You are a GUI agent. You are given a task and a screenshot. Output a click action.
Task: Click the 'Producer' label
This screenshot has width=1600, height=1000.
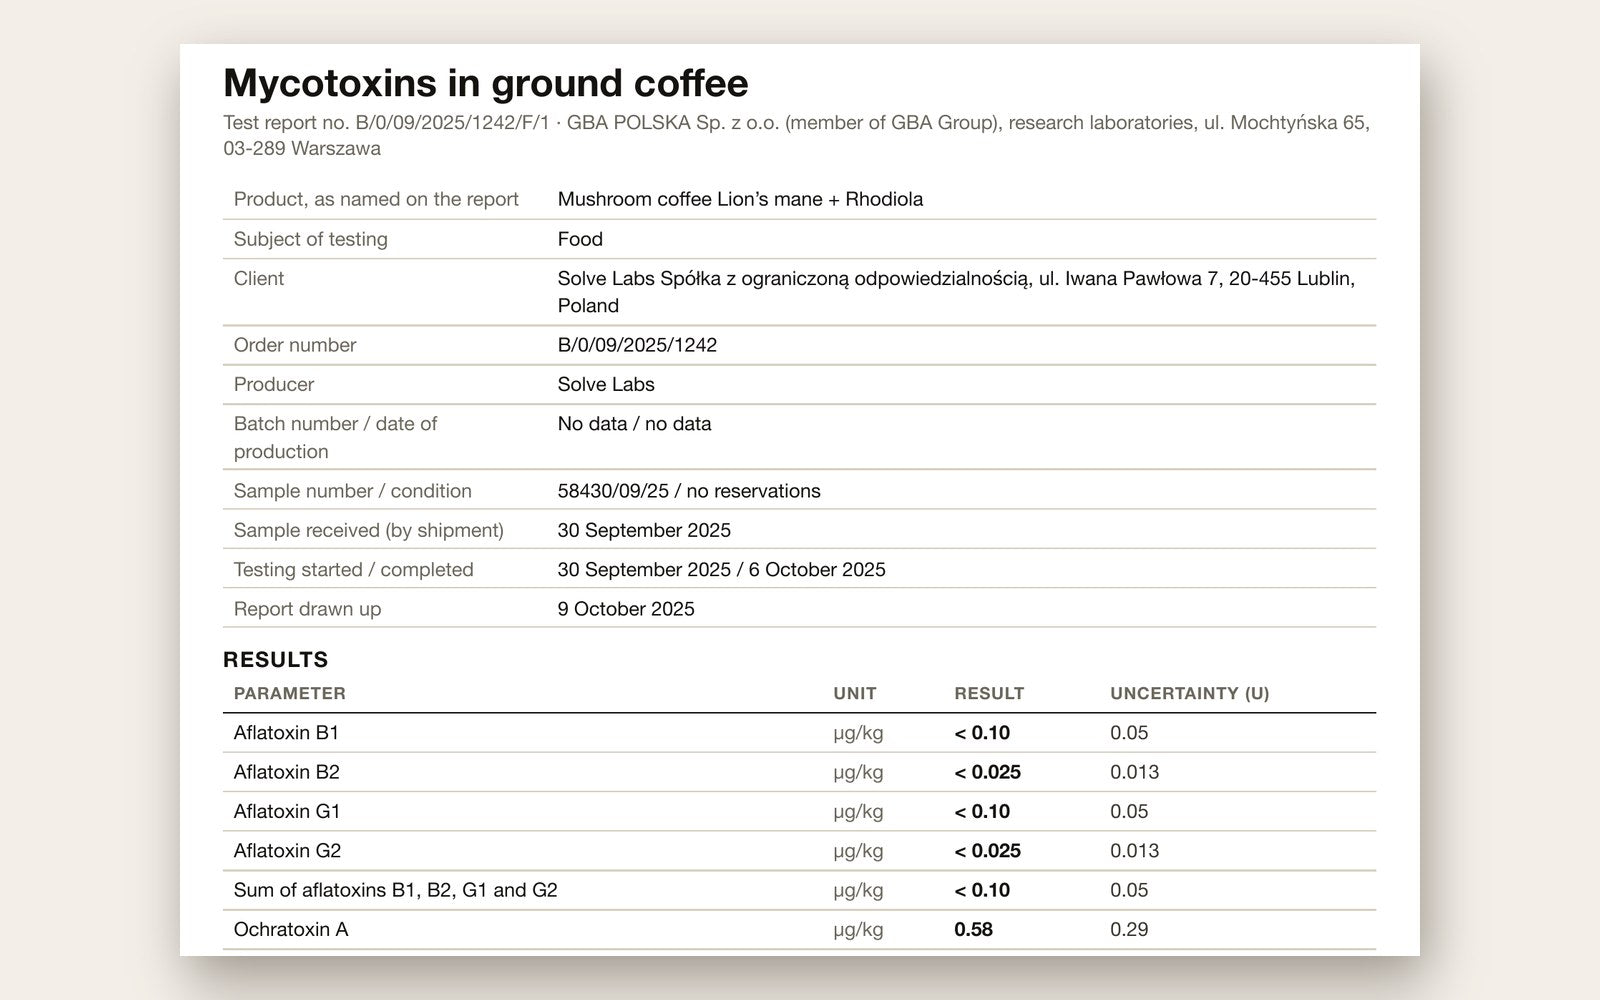point(274,384)
